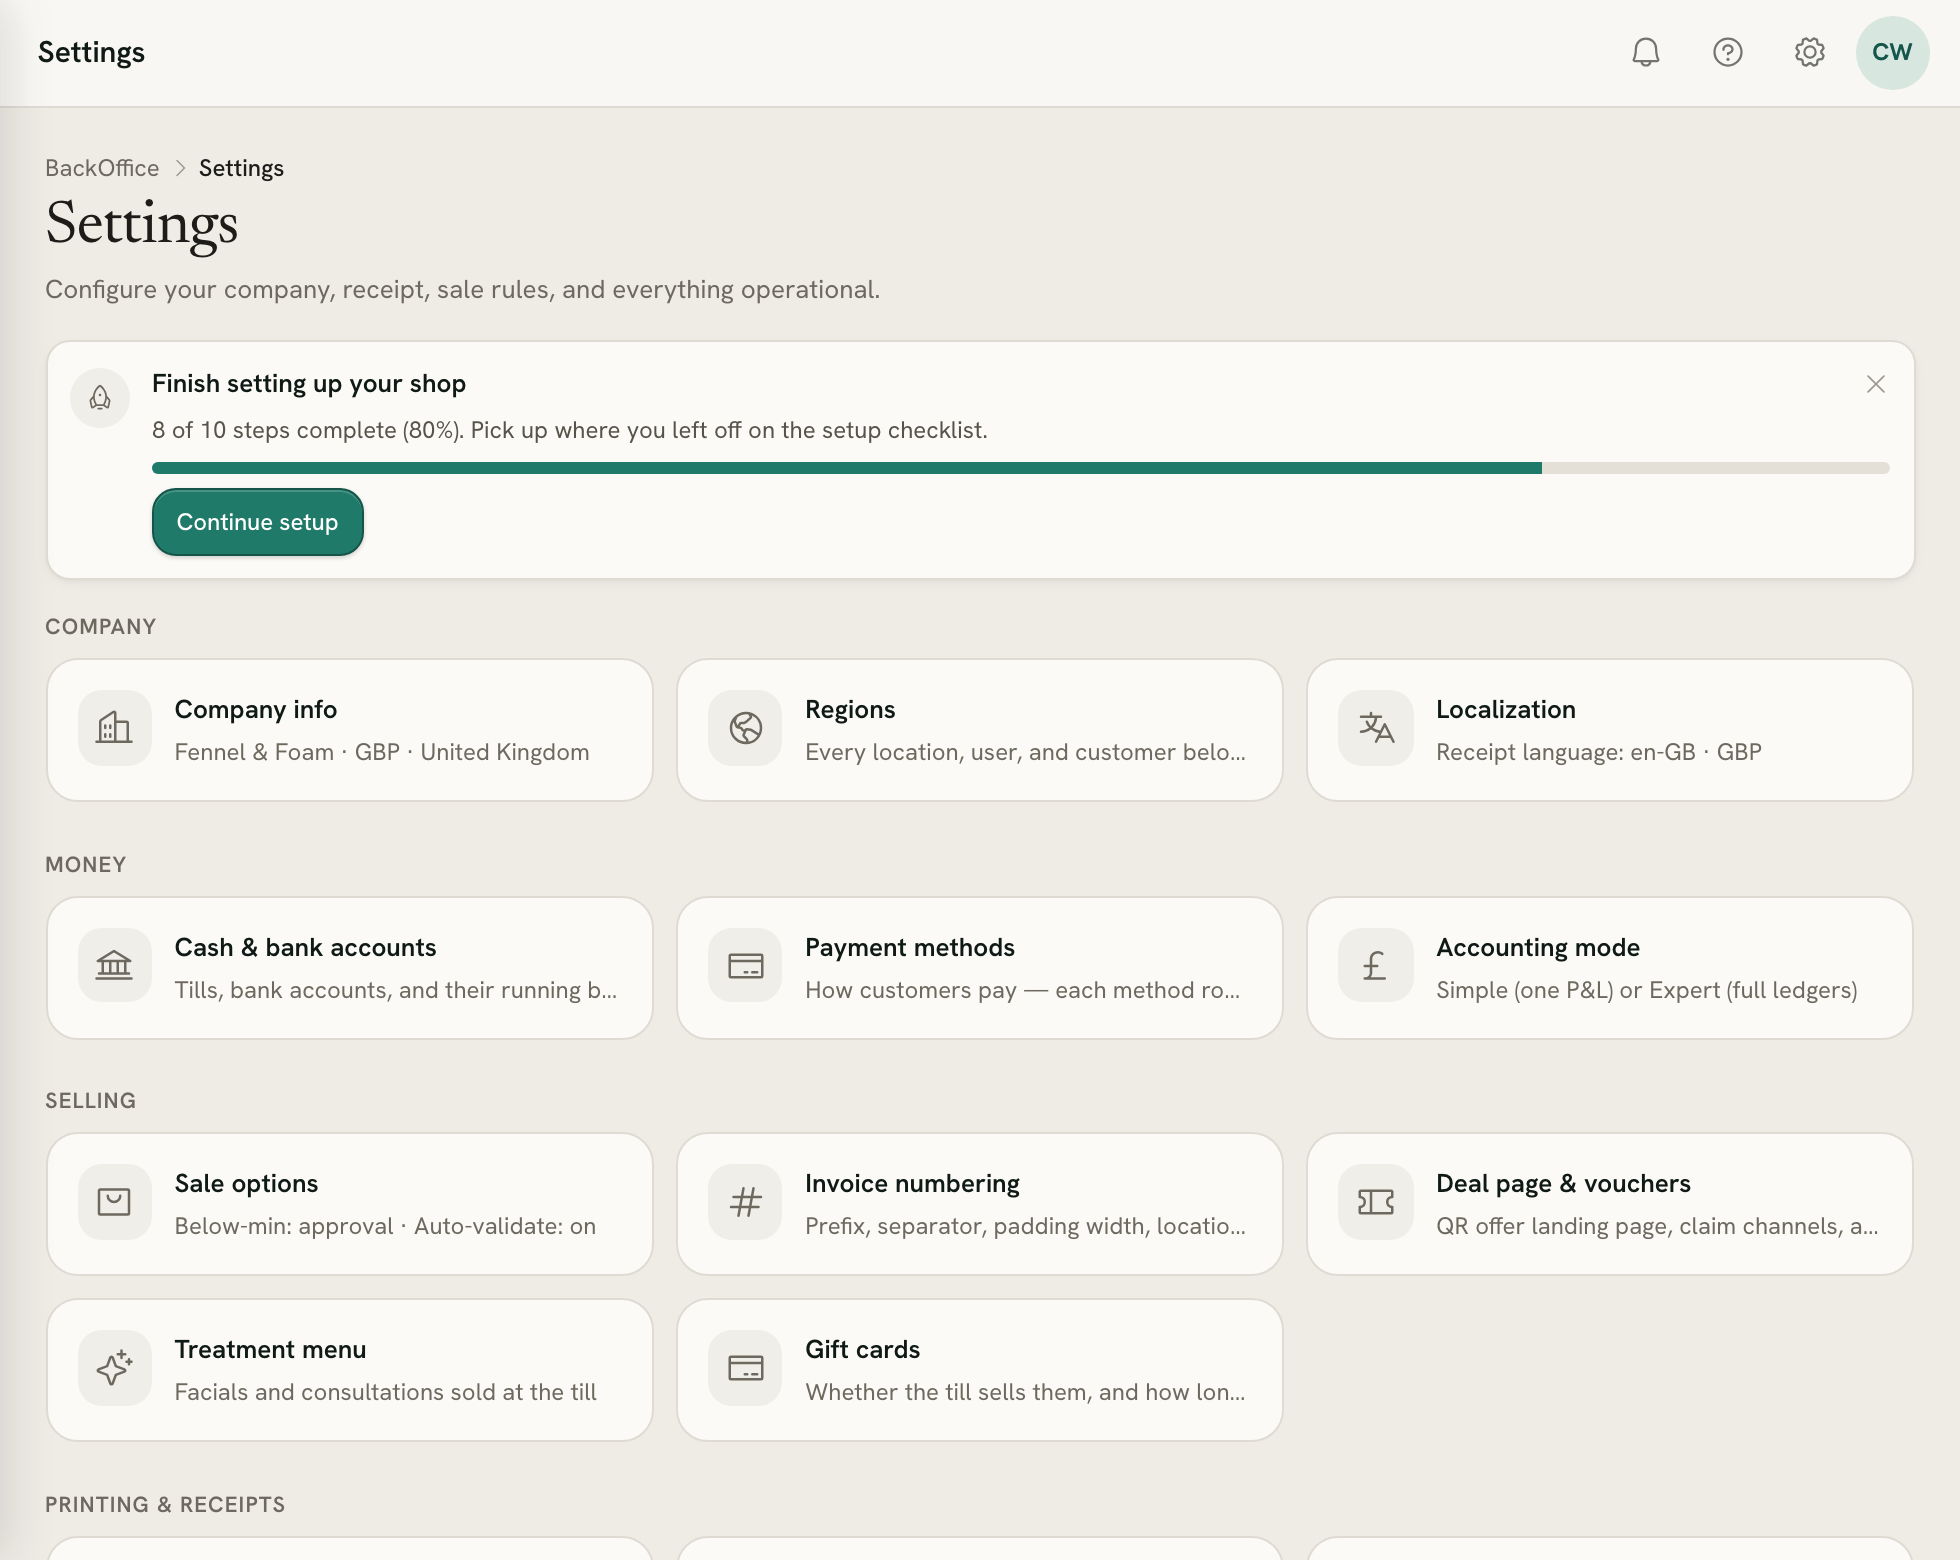This screenshot has height=1560, width=1960.
Task: Click 'Simple (one P&L) or Expert' description
Action: coord(1646,990)
